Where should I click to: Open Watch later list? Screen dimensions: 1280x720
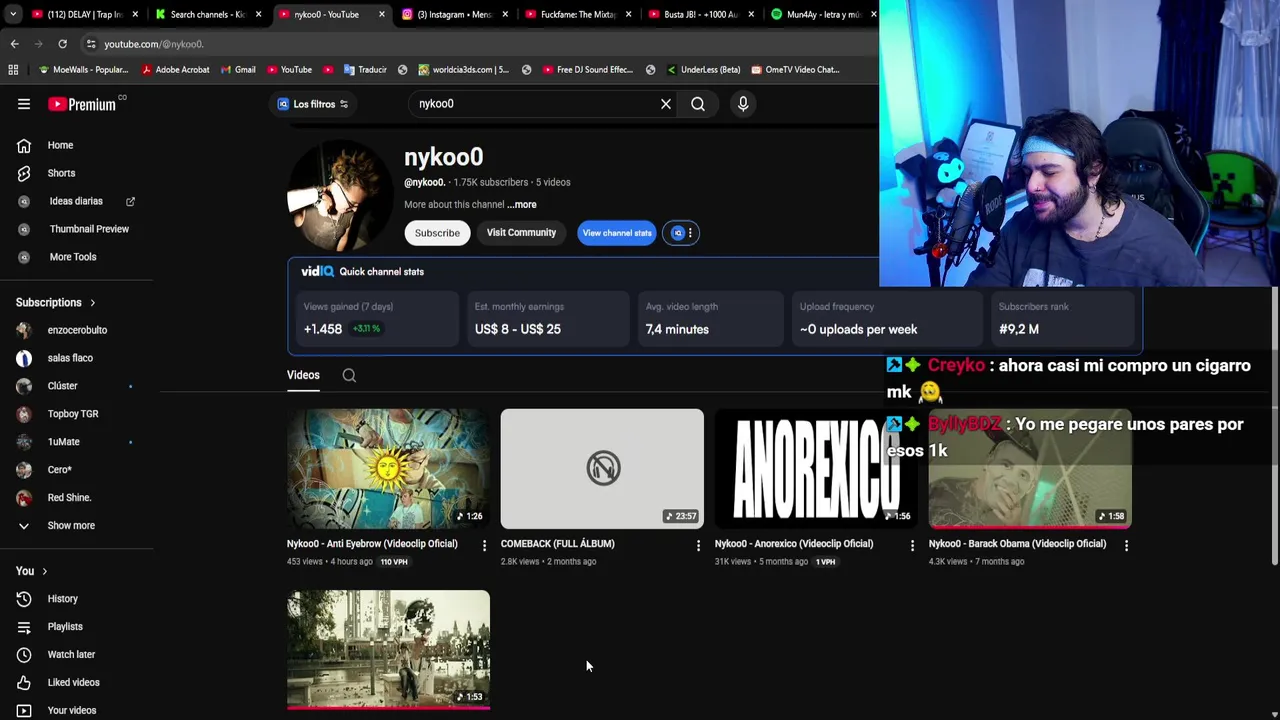(x=71, y=655)
